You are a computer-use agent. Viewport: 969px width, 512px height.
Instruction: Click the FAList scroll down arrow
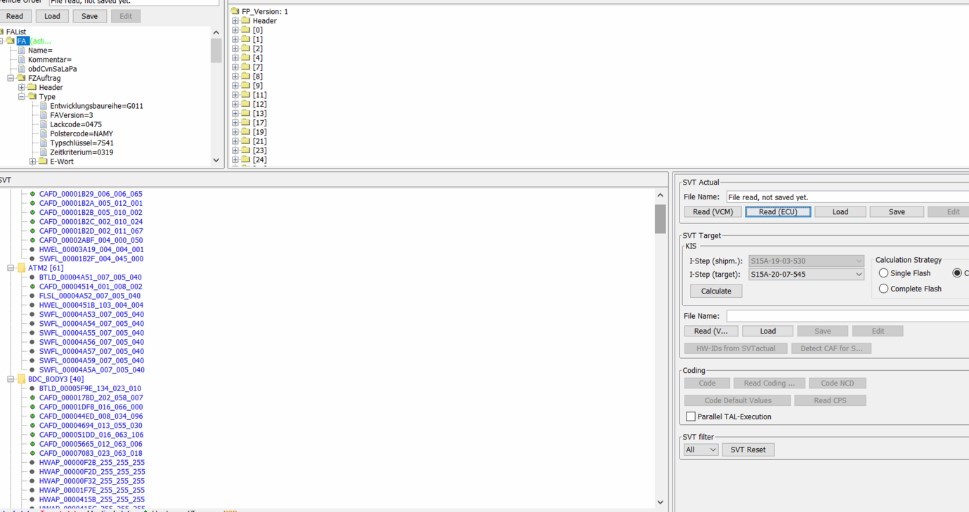point(216,160)
